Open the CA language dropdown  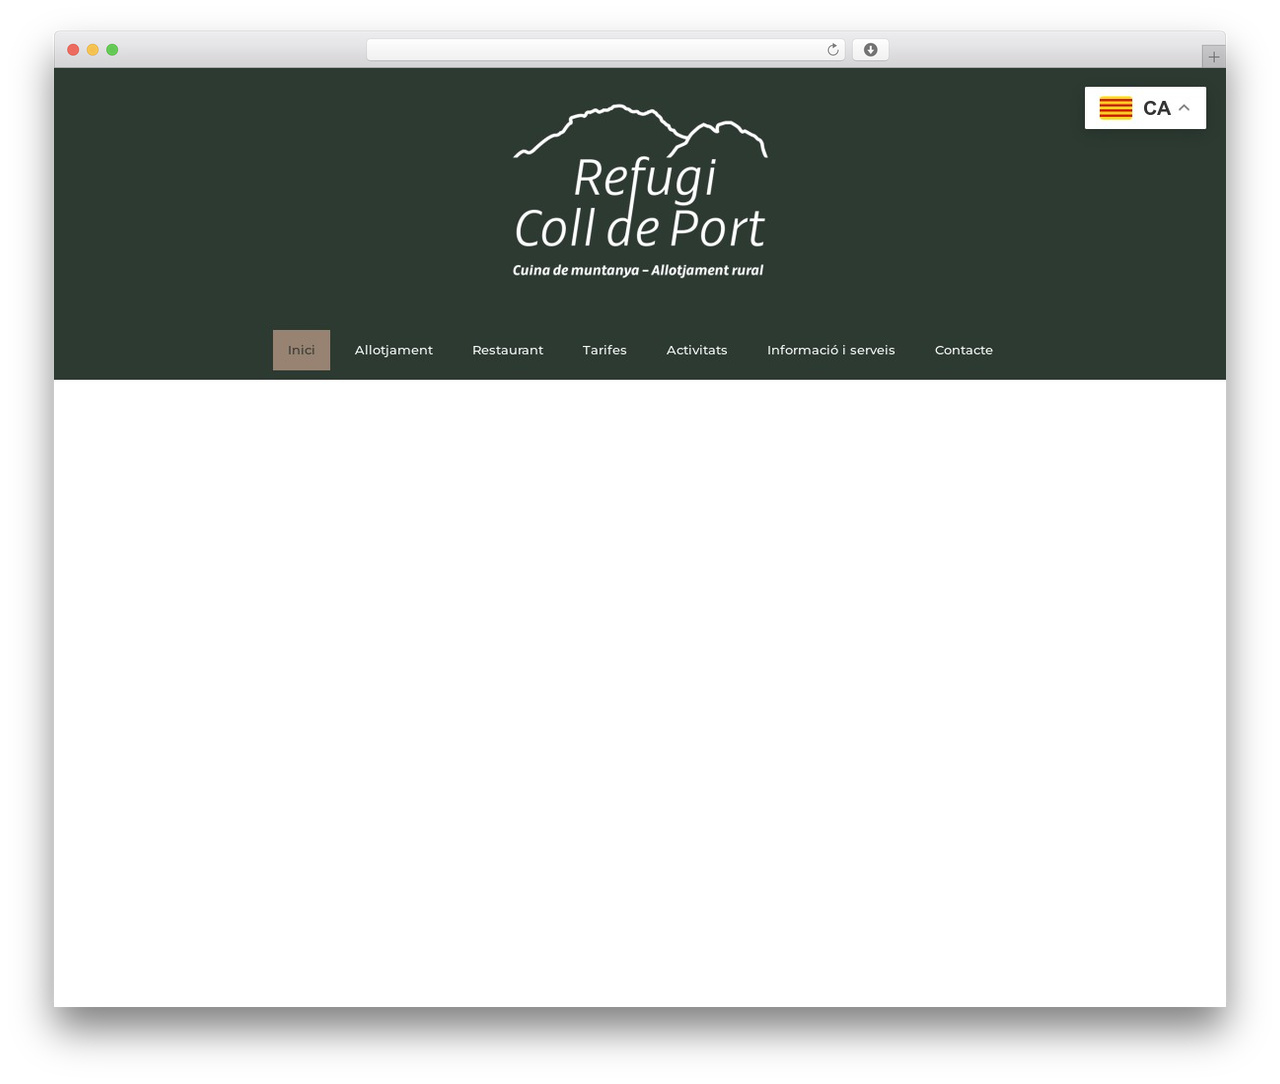point(1145,108)
